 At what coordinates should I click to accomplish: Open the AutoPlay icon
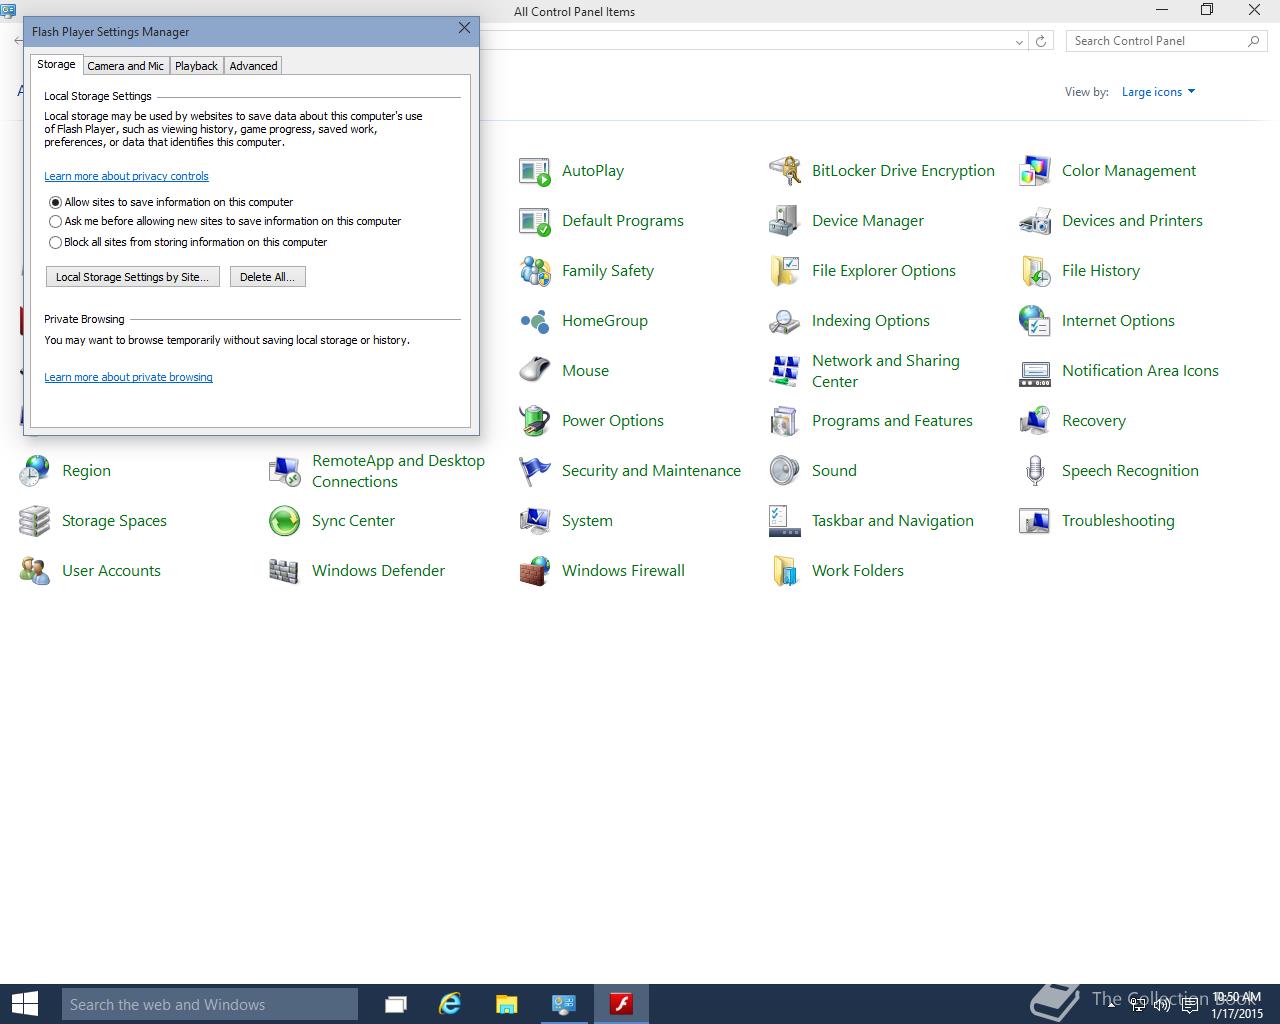point(535,171)
